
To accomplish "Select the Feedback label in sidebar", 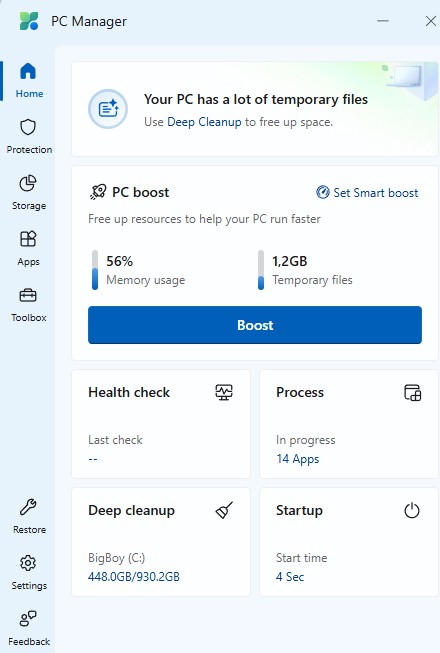I will 29,641.
